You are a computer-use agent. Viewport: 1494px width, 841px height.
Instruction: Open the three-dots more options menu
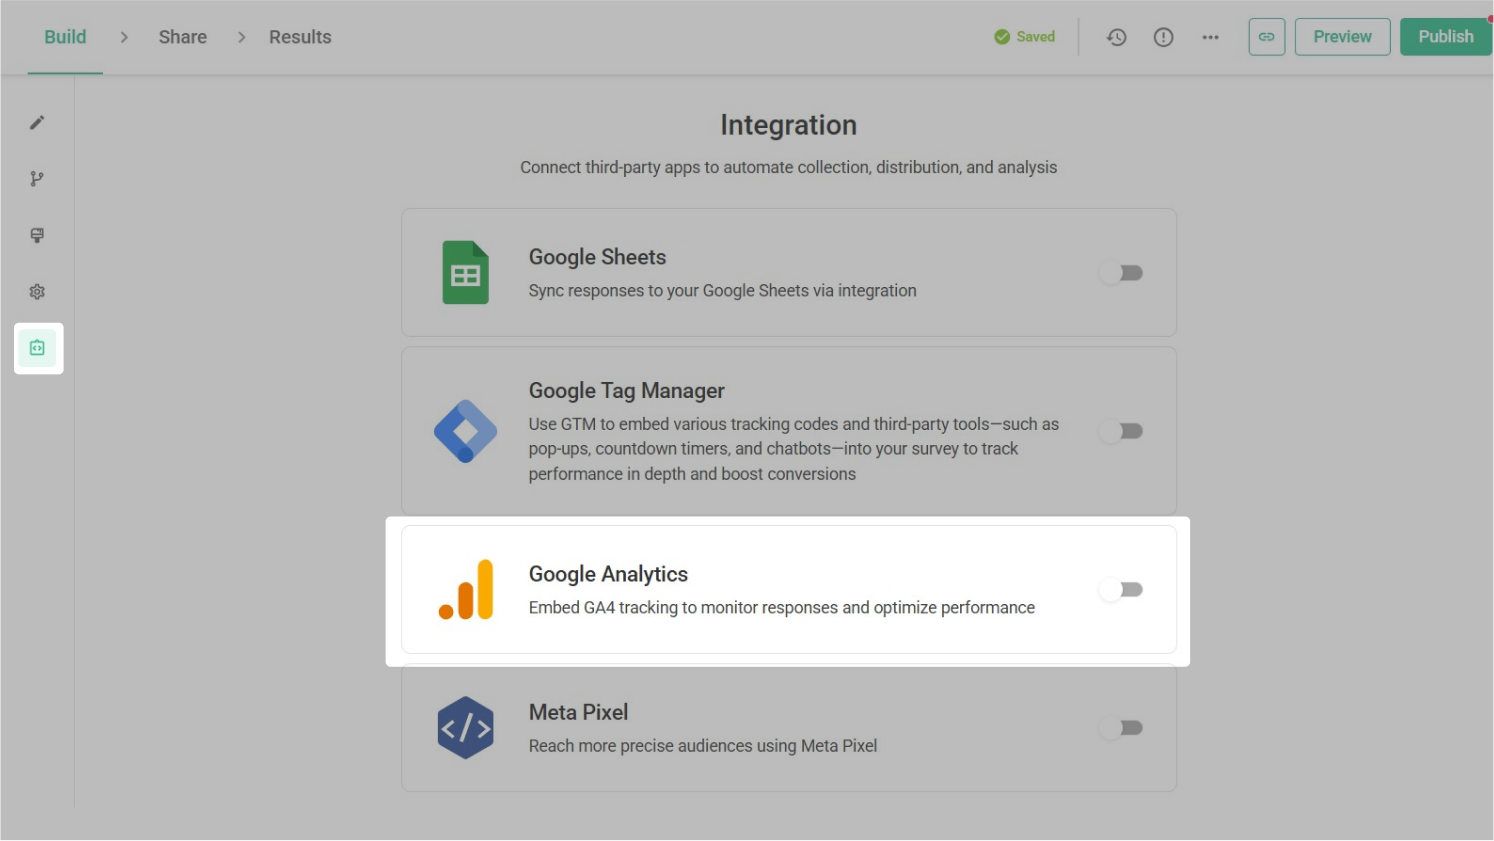(x=1210, y=37)
